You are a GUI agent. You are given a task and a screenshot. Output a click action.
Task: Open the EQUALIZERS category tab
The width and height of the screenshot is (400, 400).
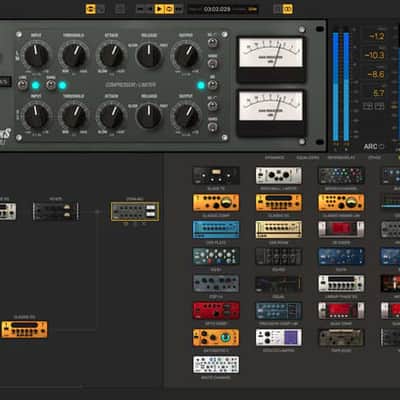[307, 158]
